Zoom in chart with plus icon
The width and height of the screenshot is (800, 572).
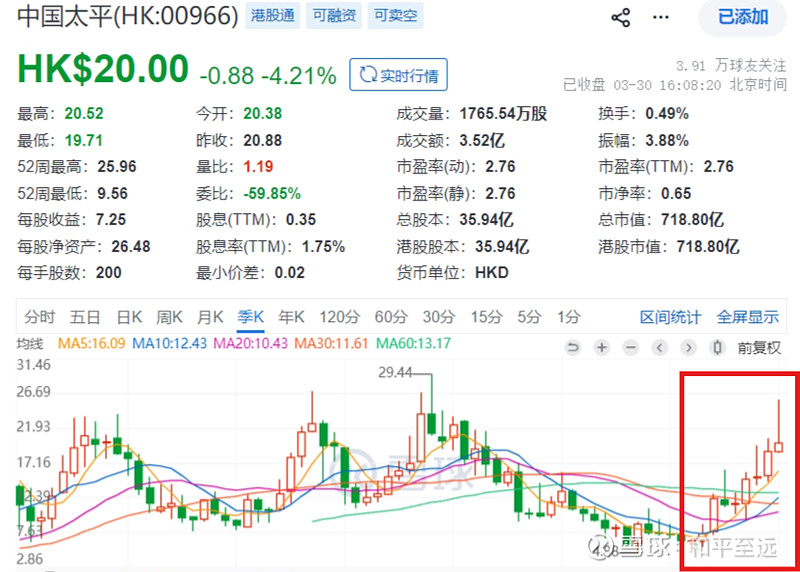602,348
